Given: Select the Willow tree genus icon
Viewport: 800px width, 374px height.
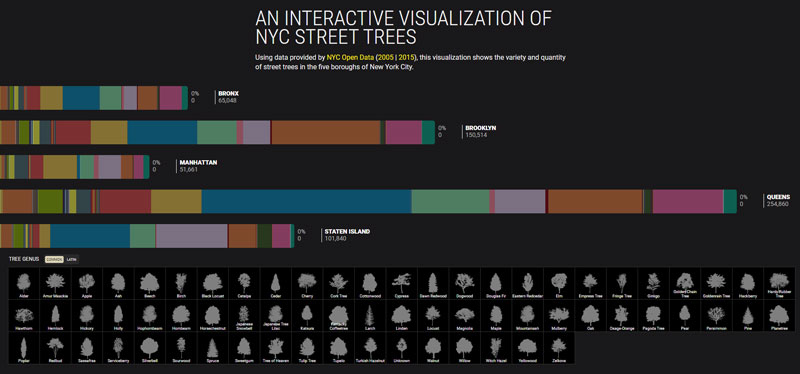Looking at the screenshot, I should pyautogui.click(x=464, y=349).
